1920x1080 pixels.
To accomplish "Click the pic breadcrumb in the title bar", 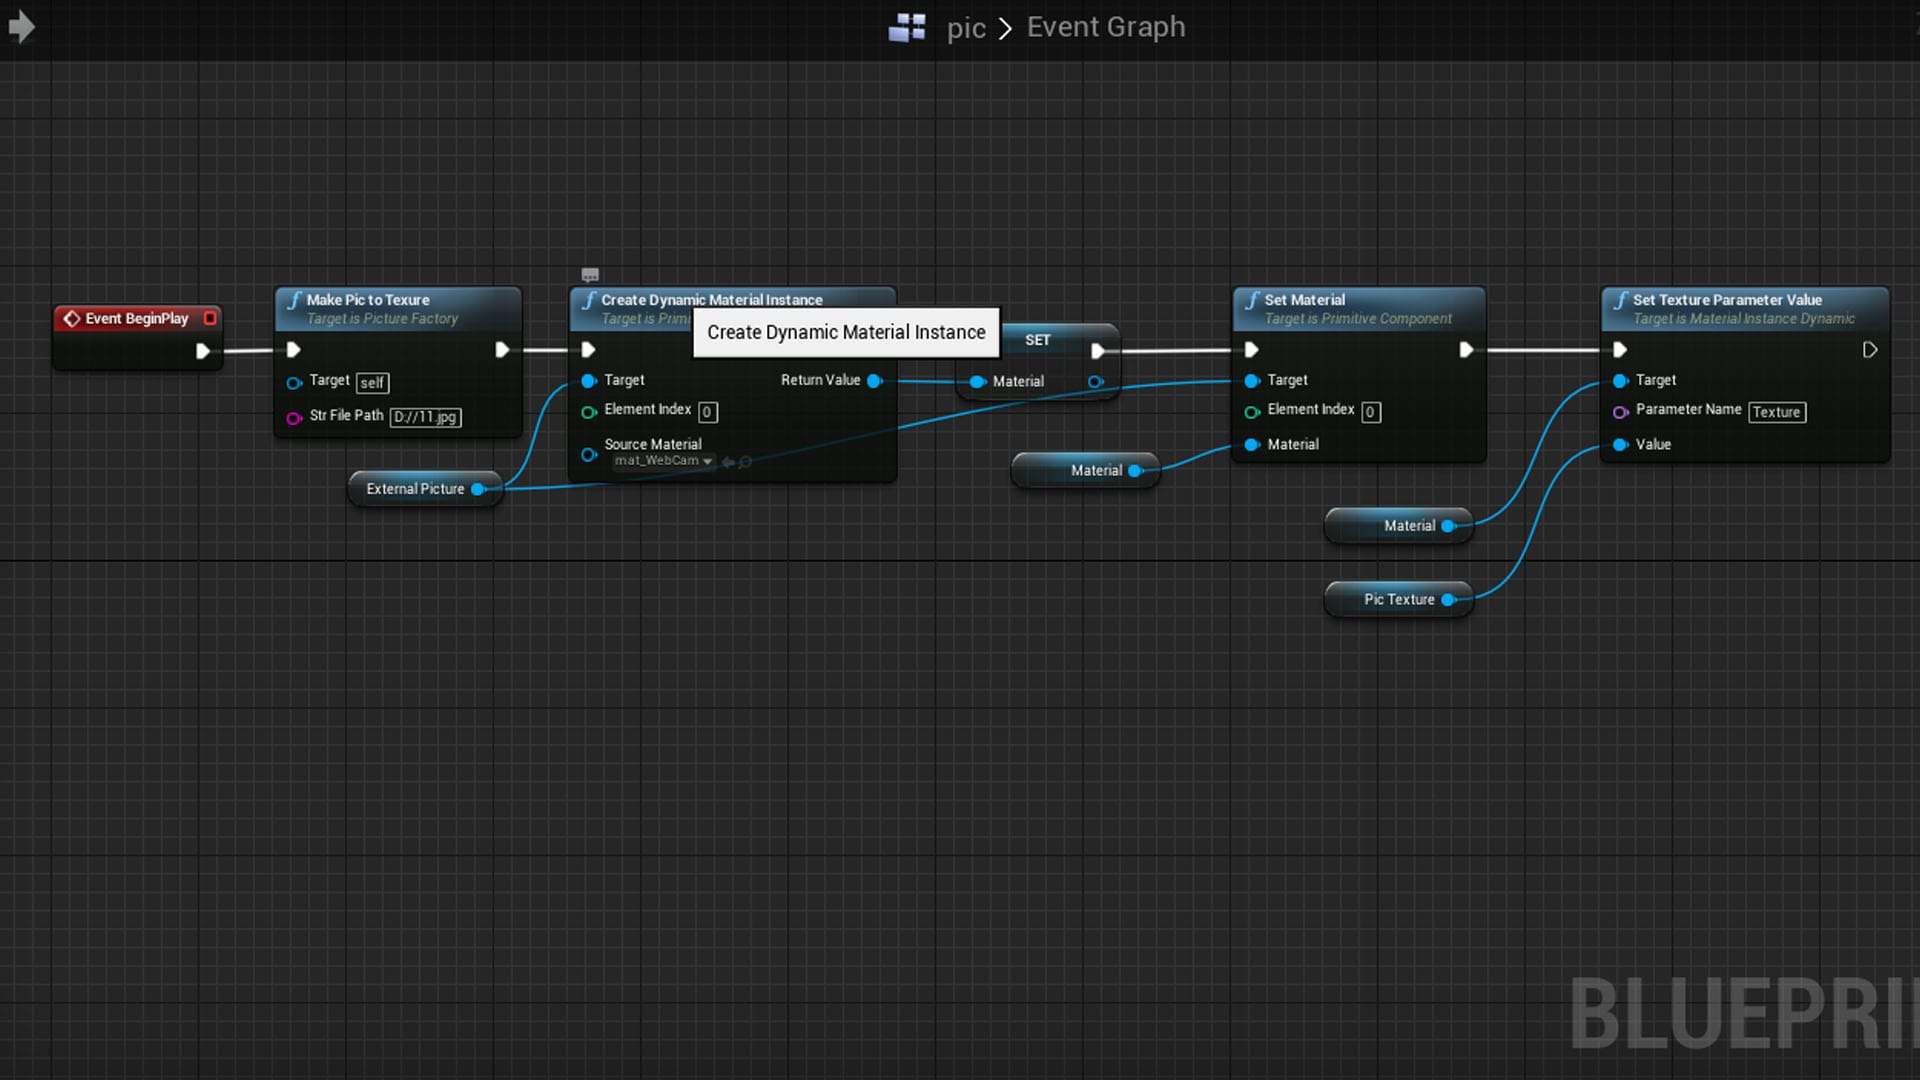I will point(966,27).
